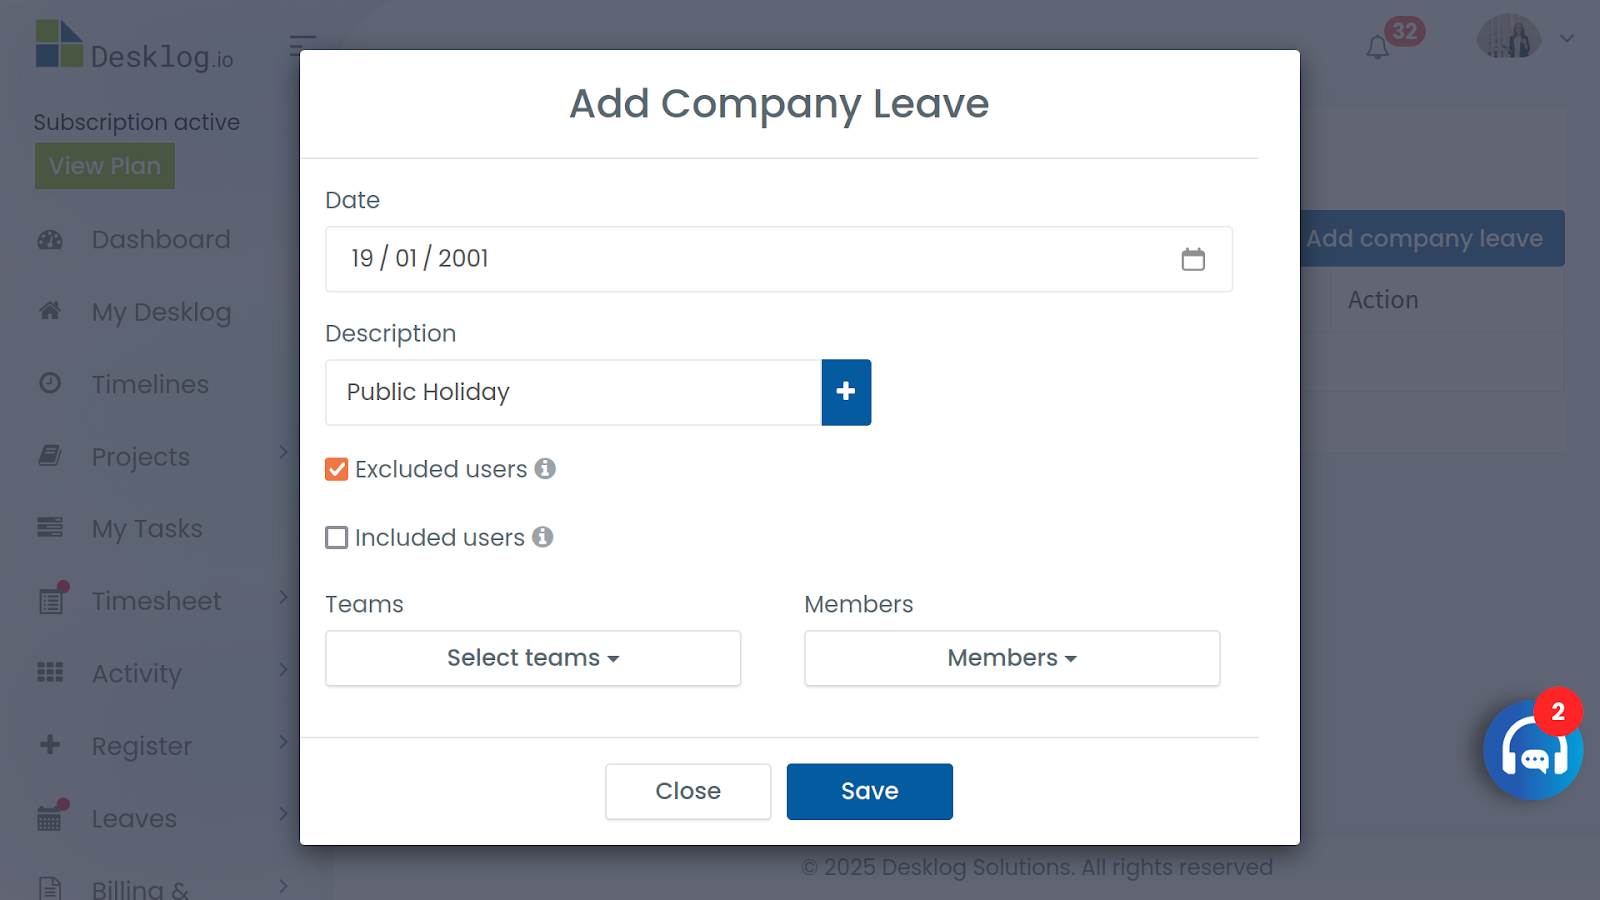
Task: Click the plus icon next to Description
Action: (846, 392)
